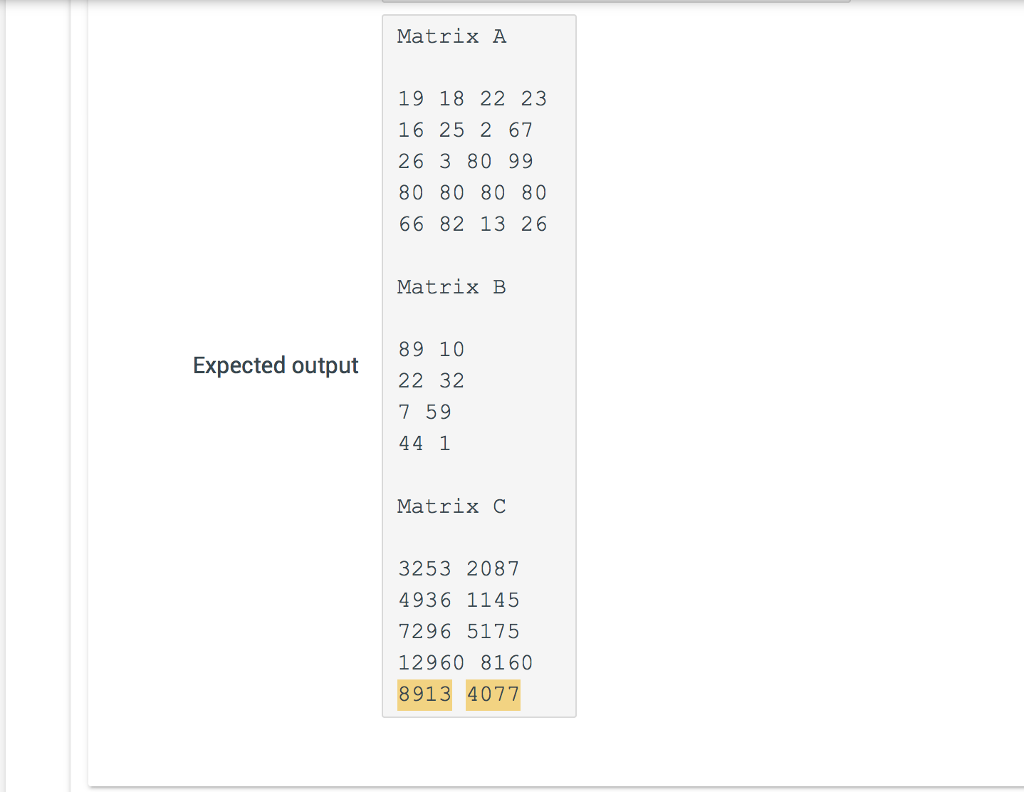The width and height of the screenshot is (1024, 792).
Task: Click the Matrix B row 7 59
Action: tap(424, 411)
